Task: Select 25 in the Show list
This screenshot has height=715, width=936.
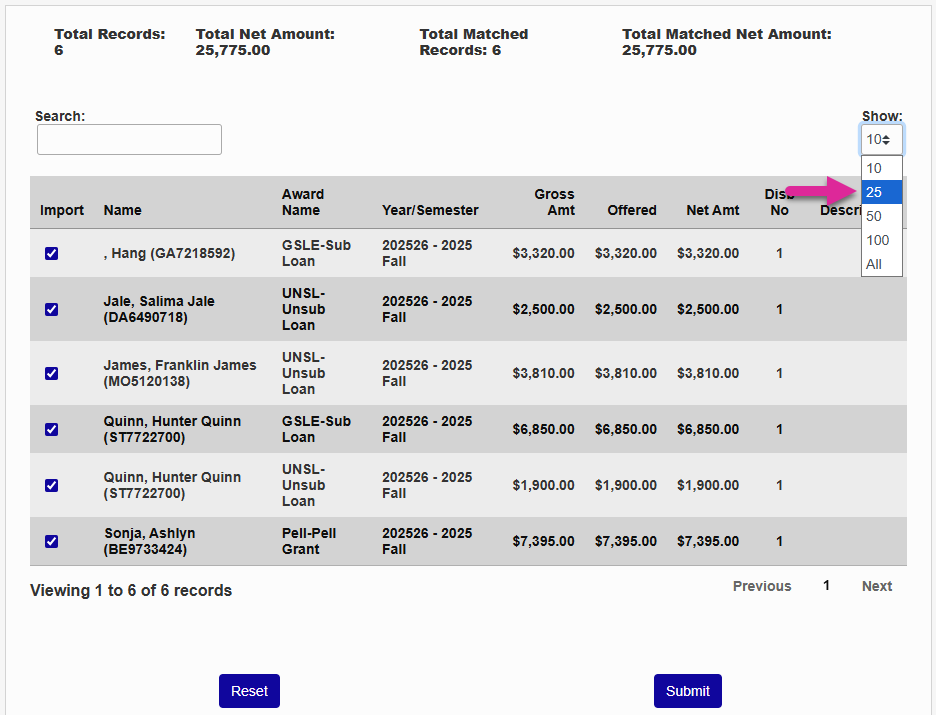Action: (x=881, y=192)
